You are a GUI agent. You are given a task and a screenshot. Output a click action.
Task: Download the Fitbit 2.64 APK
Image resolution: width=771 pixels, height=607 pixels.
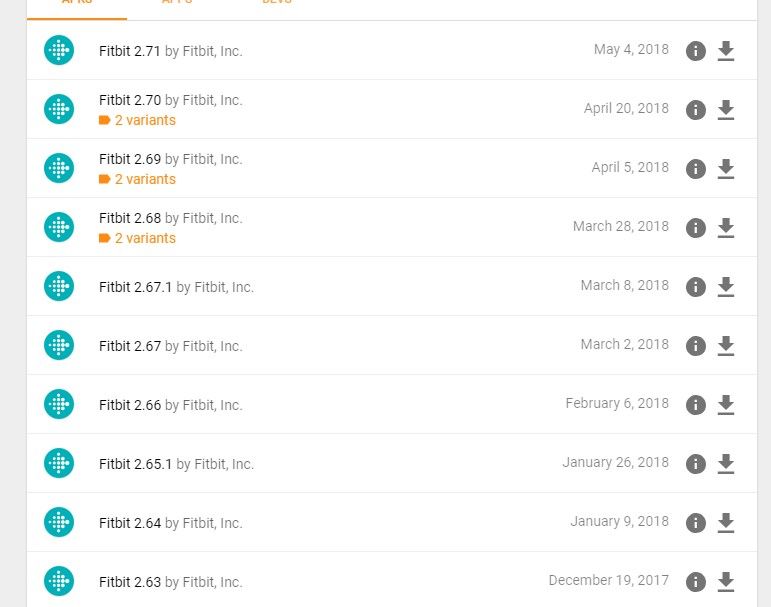pyautogui.click(x=726, y=523)
